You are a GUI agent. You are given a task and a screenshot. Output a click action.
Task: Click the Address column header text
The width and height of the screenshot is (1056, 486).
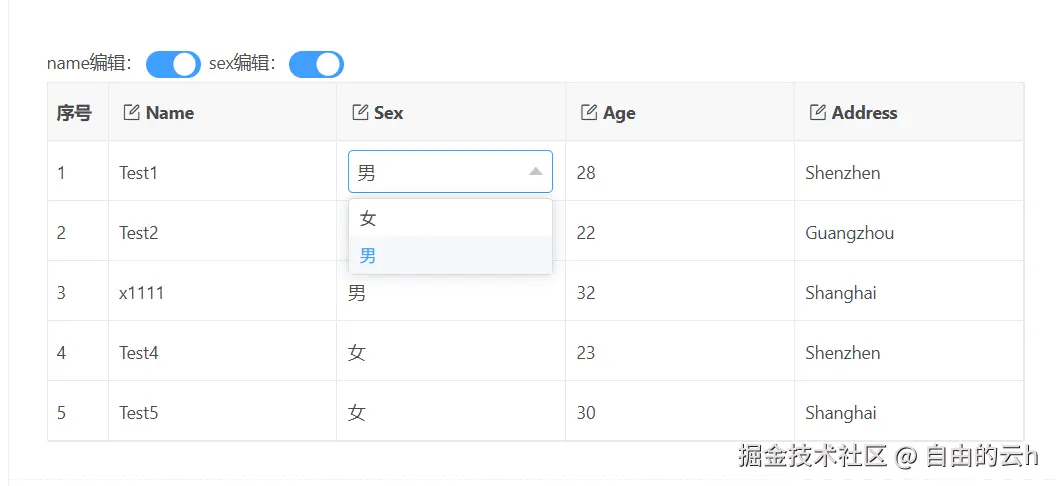(x=864, y=112)
